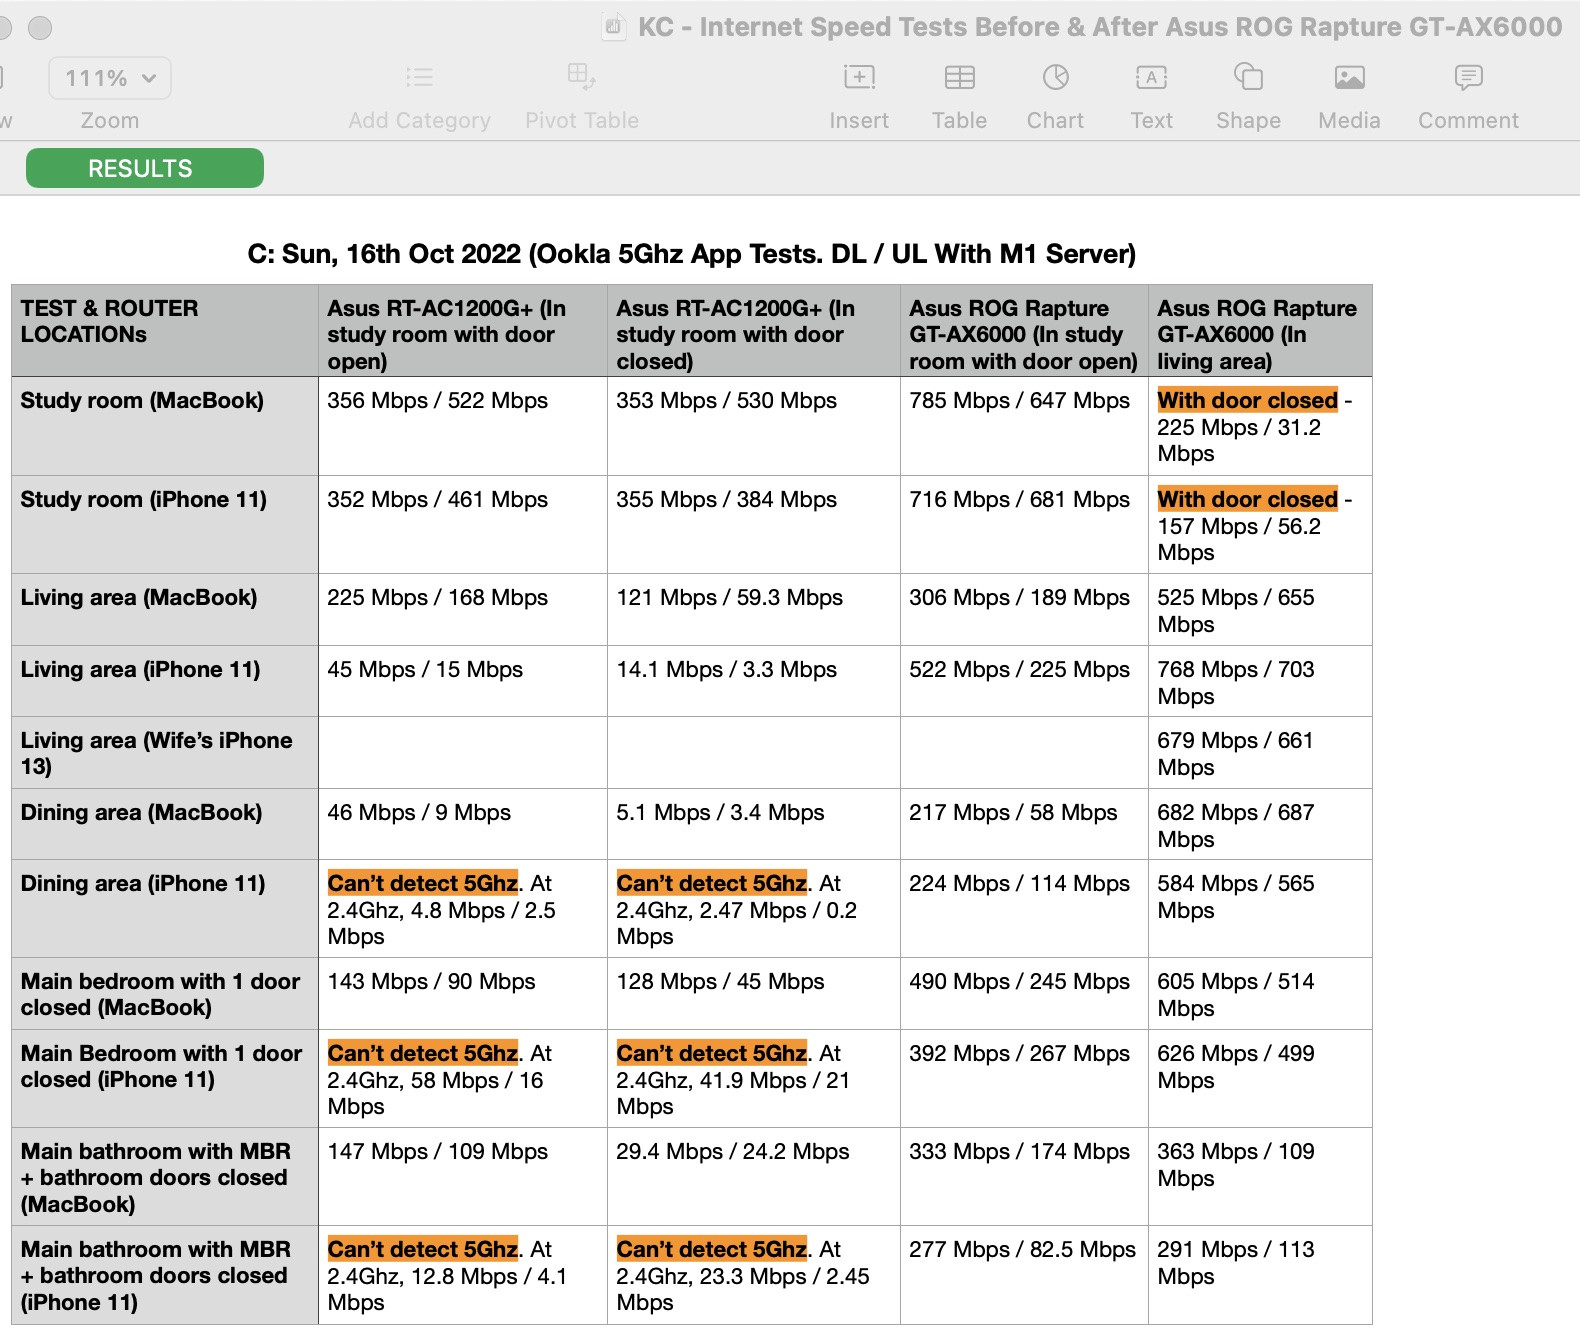Select 'Main bedroom with 1 door closed (MacBook)' label
Screen dimensions: 1580x1340
[165, 994]
